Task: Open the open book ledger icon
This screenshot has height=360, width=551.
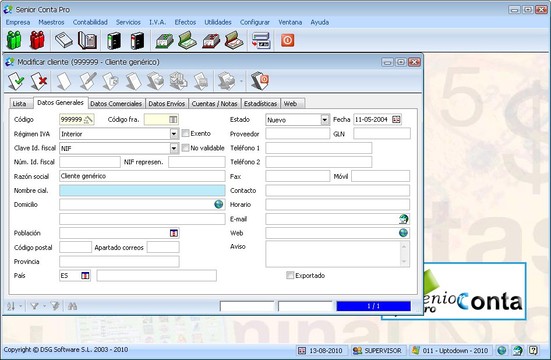Action: tap(87, 40)
